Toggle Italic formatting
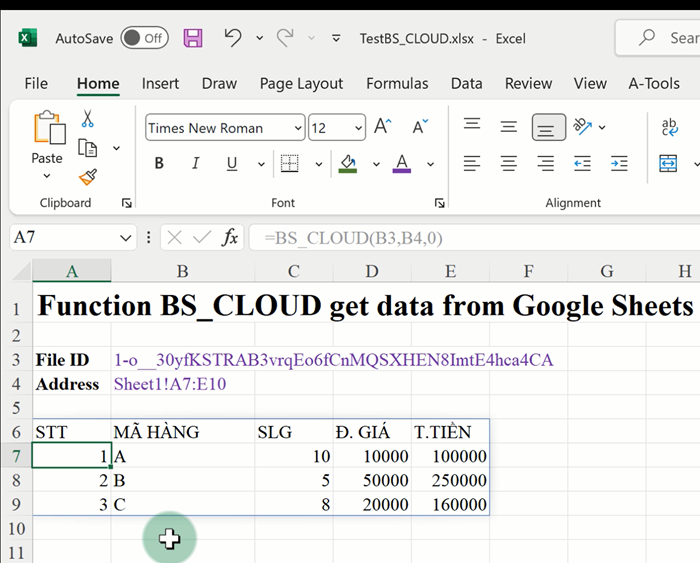 pyautogui.click(x=196, y=163)
